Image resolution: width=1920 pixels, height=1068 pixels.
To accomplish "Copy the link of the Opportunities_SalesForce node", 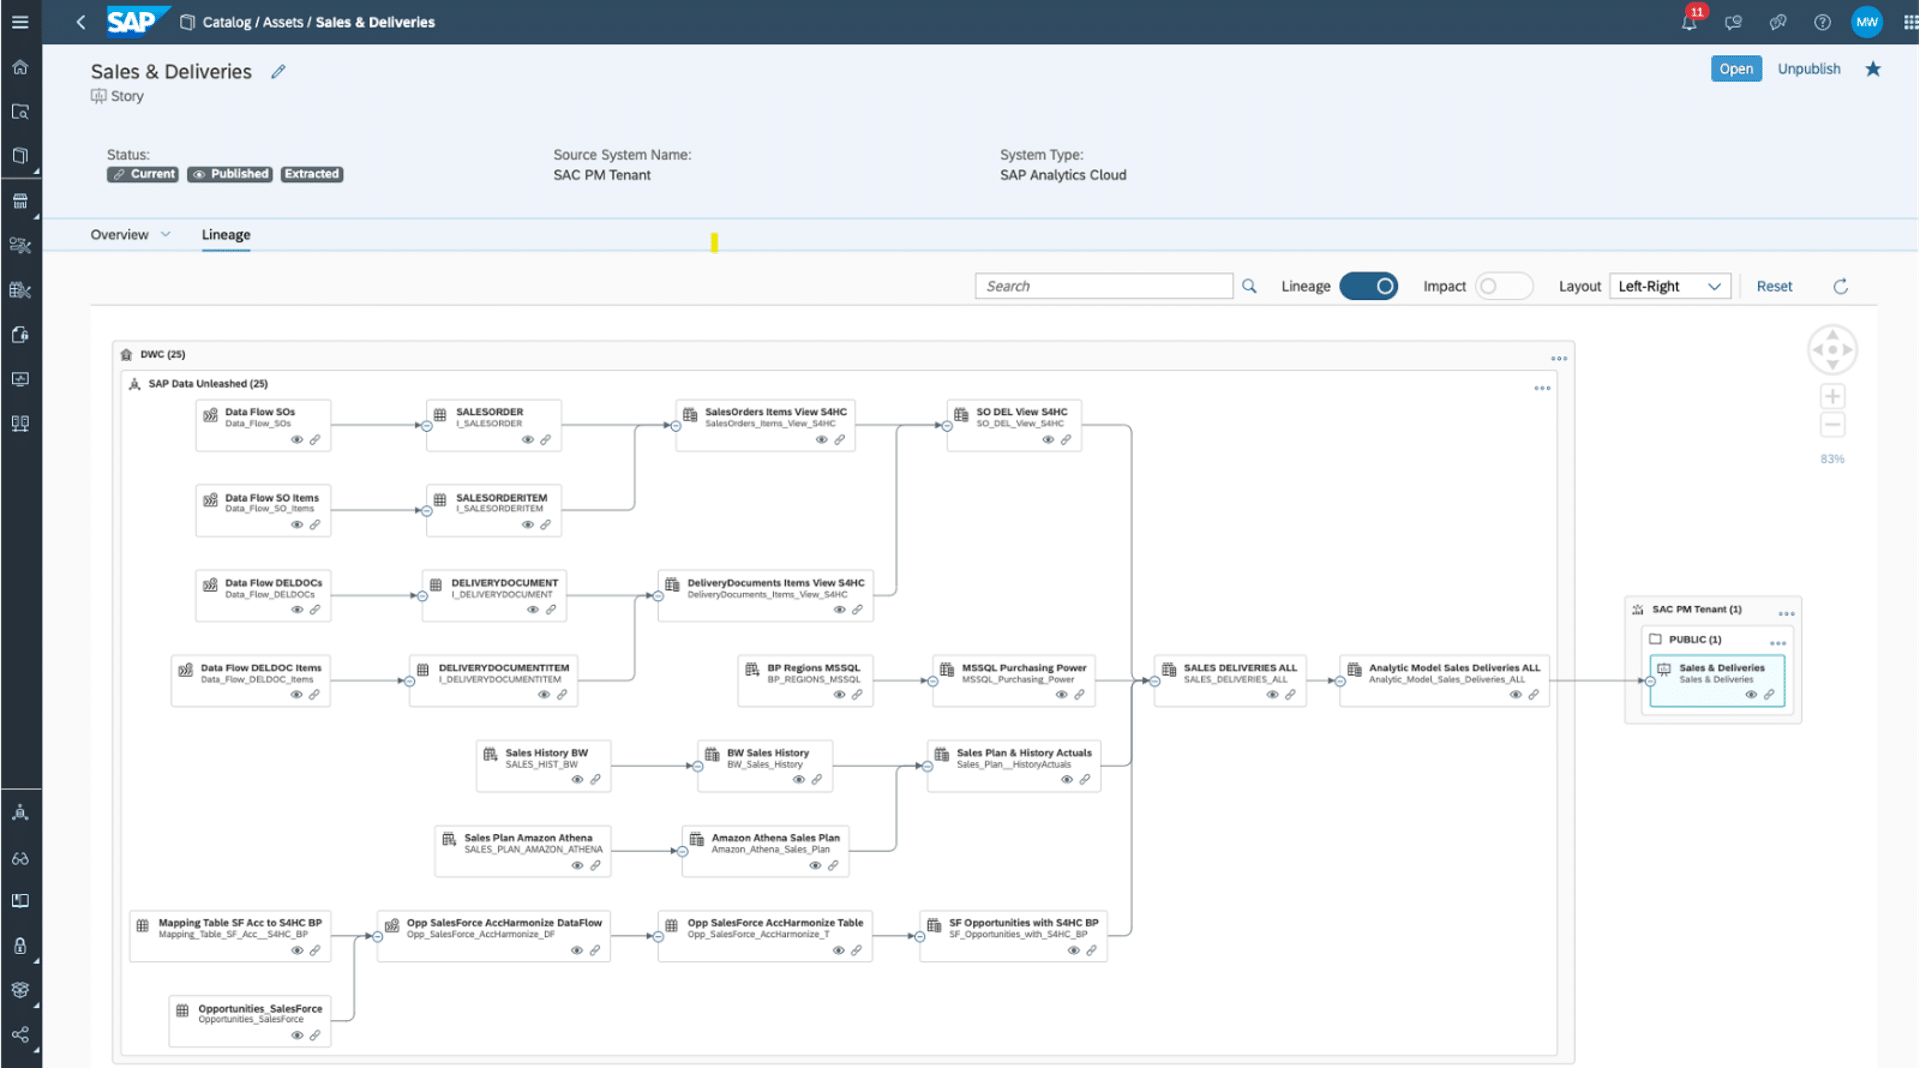I will coord(315,1036).
